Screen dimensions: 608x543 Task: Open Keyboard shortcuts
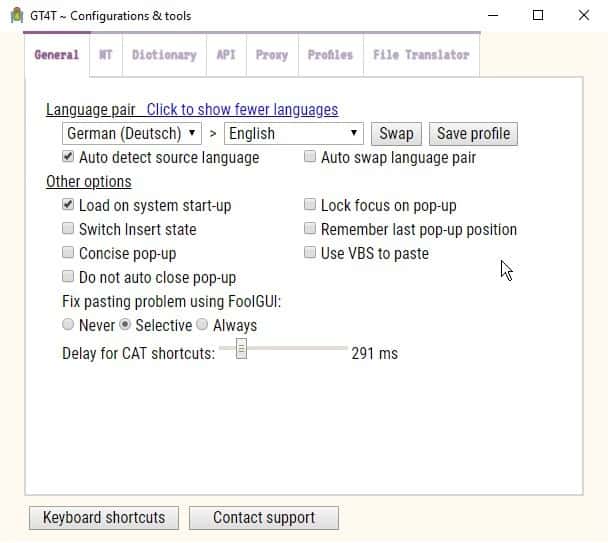[104, 517]
